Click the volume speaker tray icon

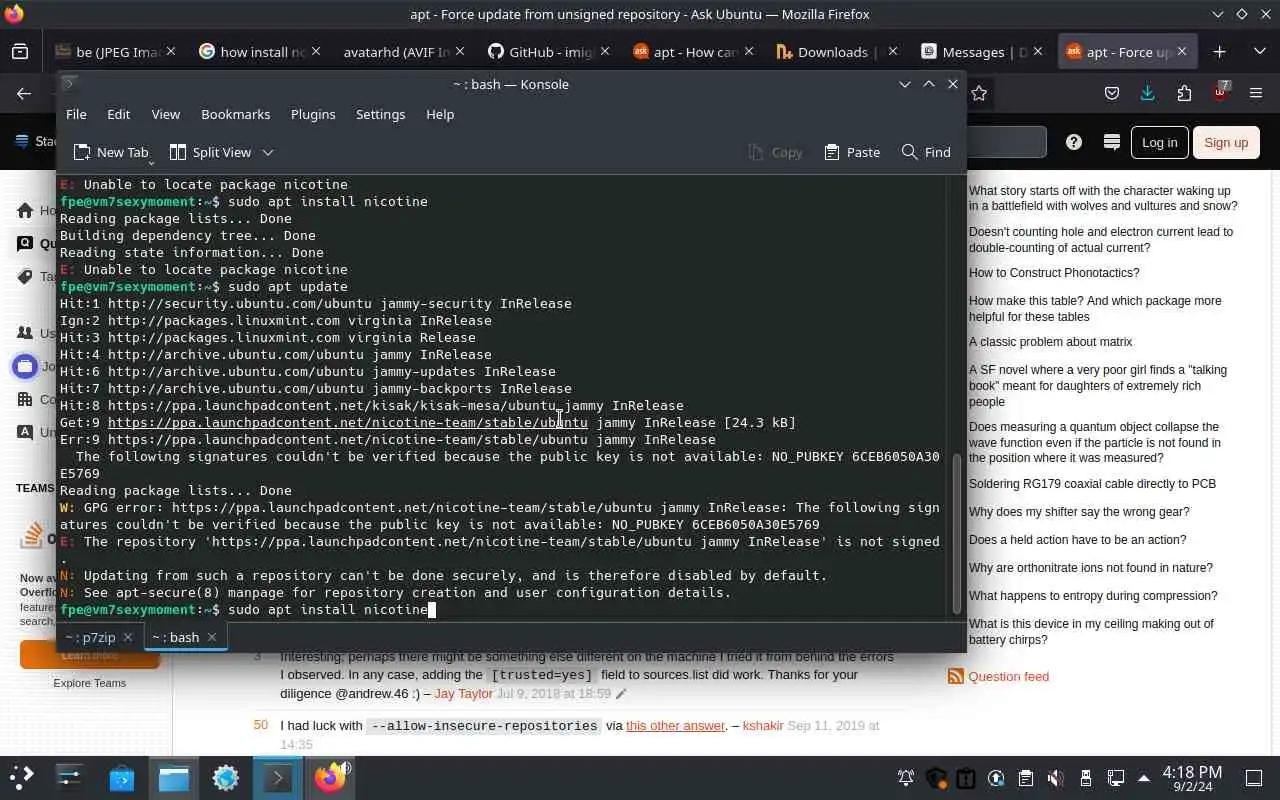pos(1055,777)
